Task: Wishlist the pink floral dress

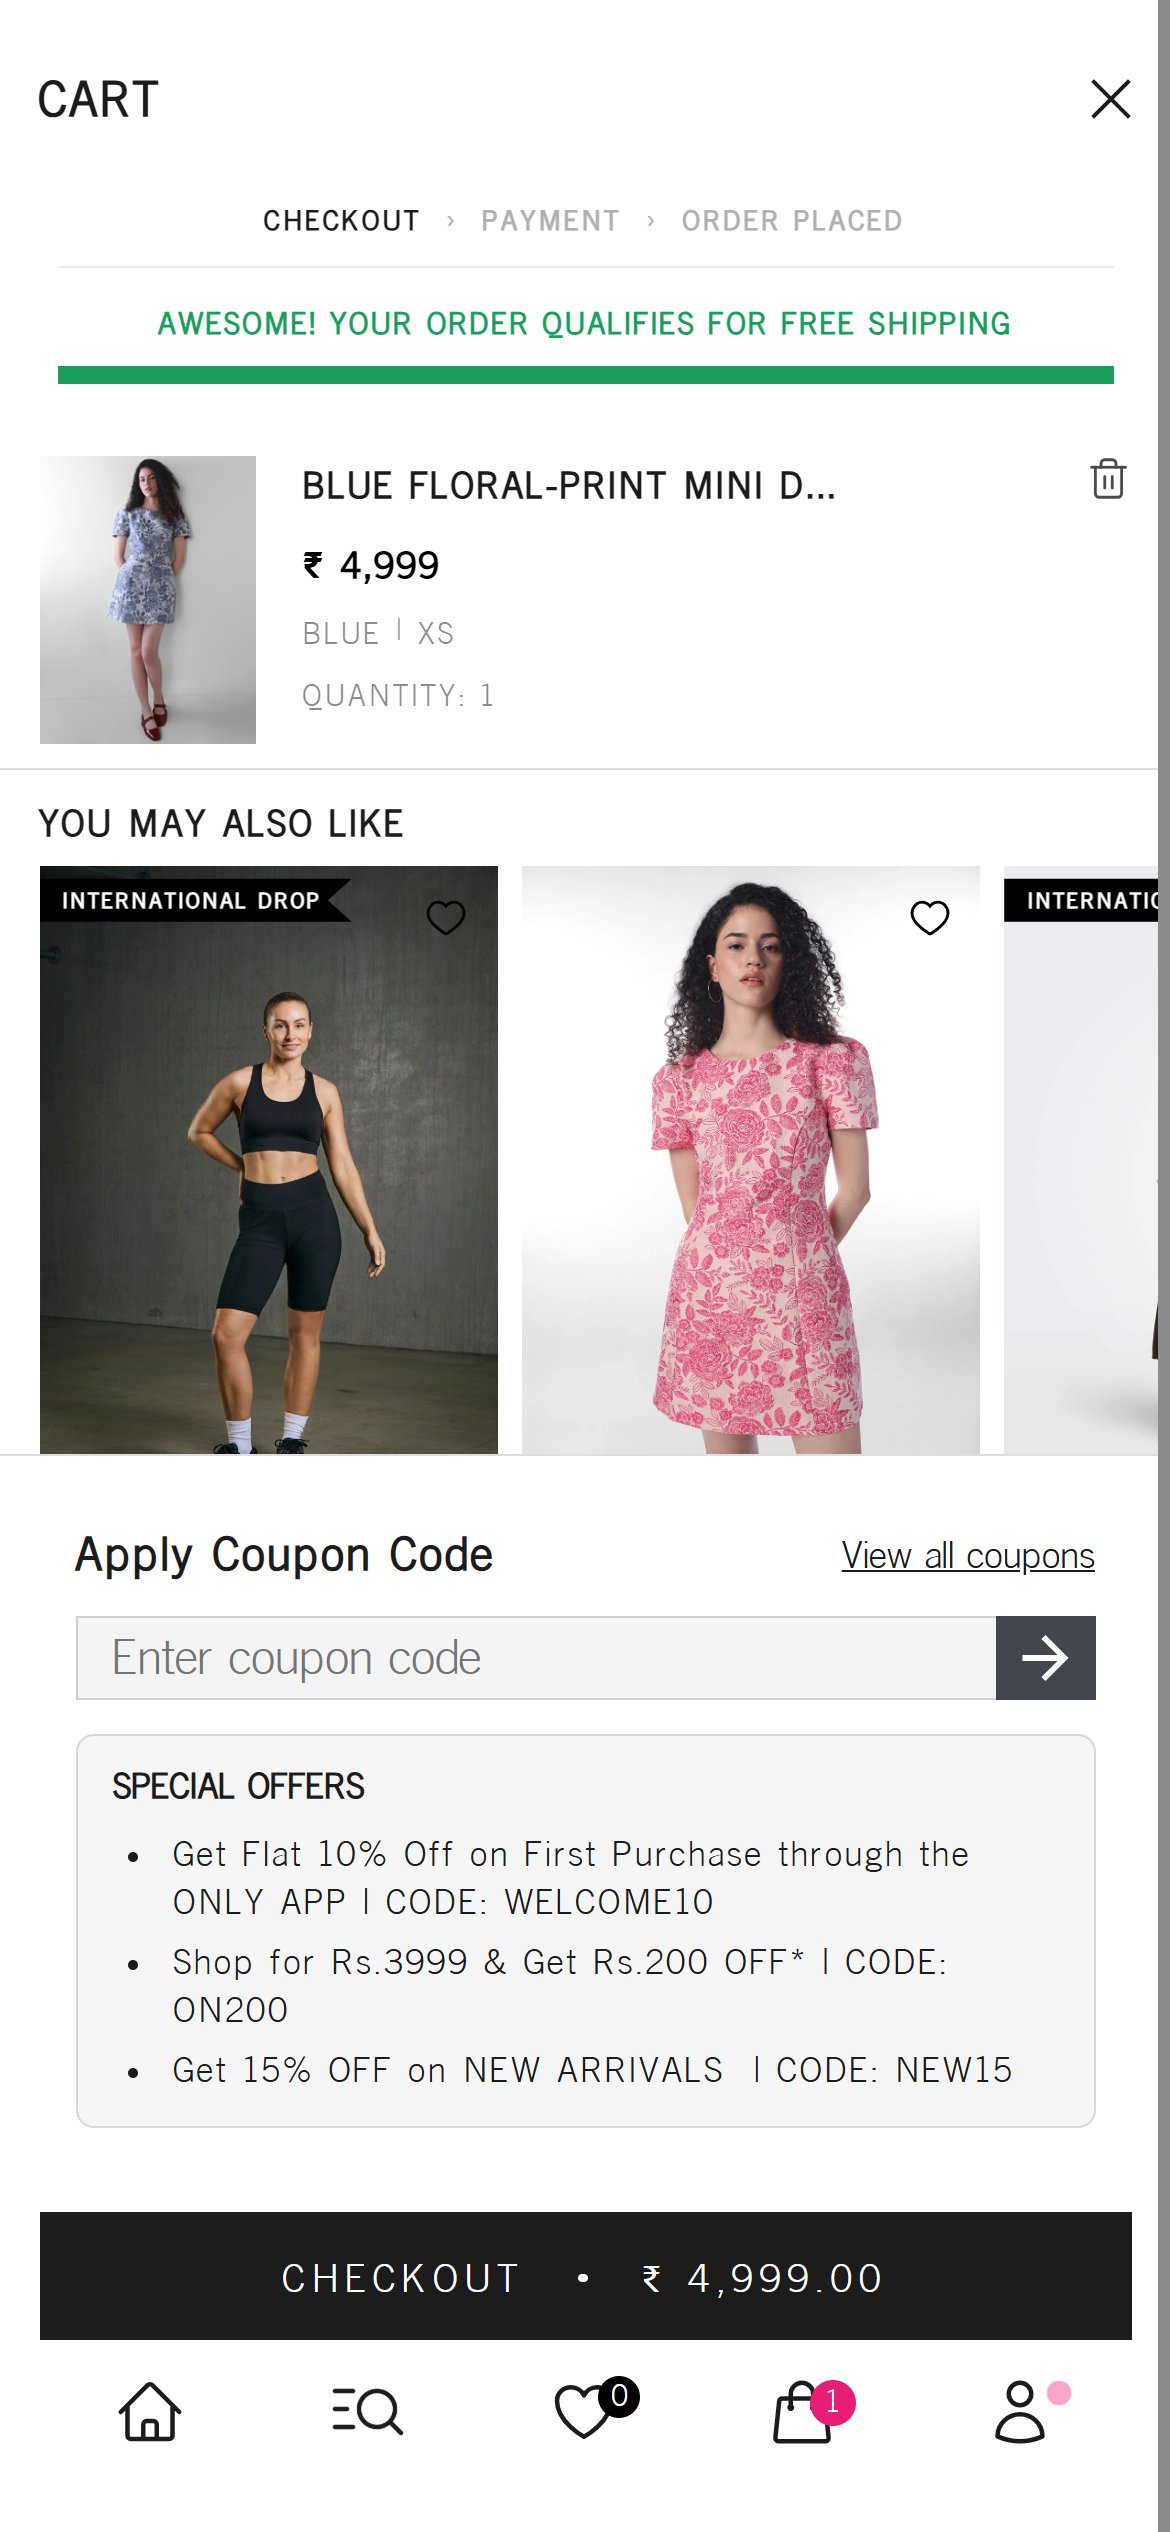Action: (x=930, y=917)
